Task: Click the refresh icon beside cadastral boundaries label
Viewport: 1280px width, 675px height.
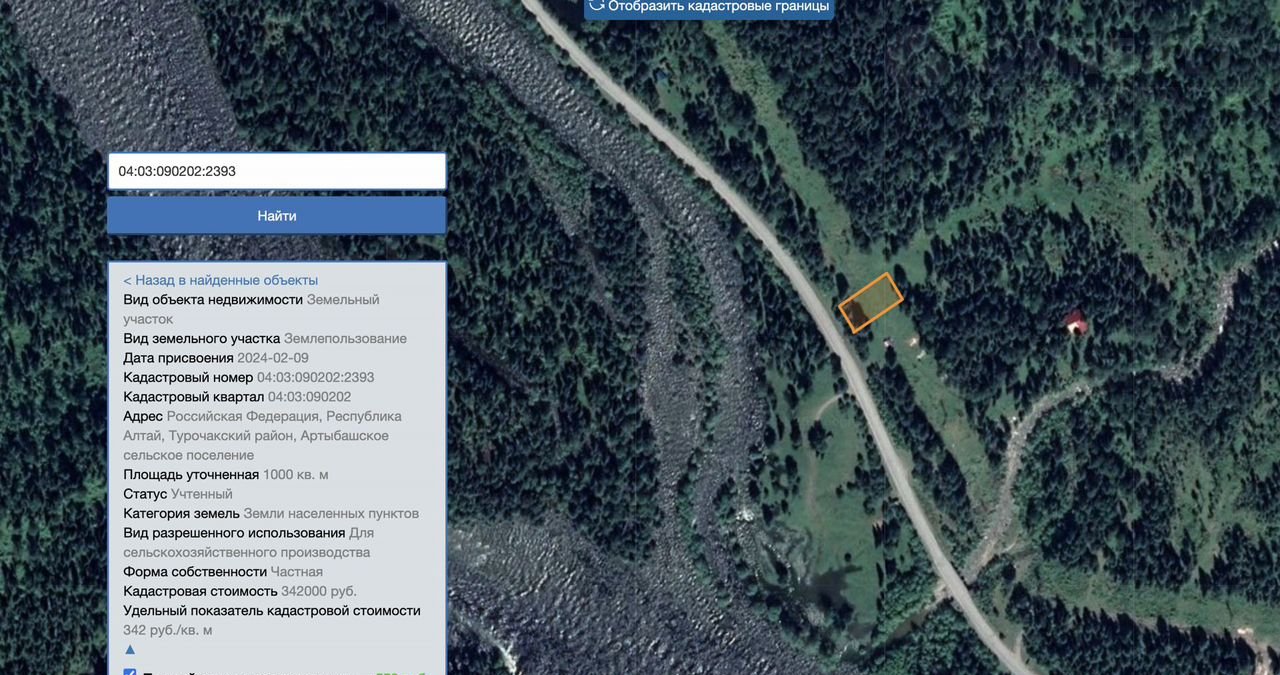Action: [x=597, y=5]
